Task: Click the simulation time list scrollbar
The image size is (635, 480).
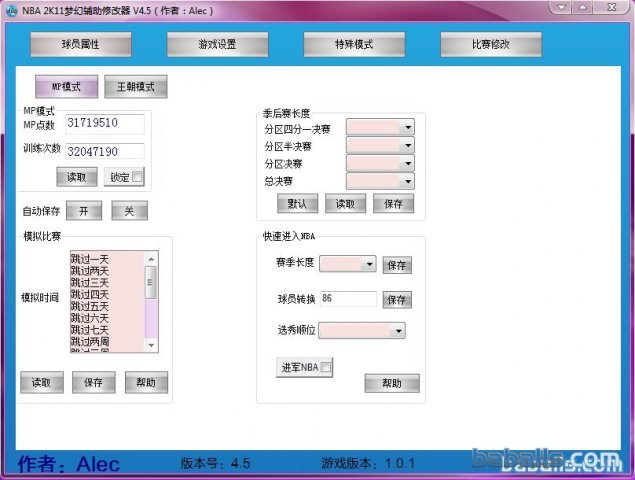Action: tap(151, 300)
